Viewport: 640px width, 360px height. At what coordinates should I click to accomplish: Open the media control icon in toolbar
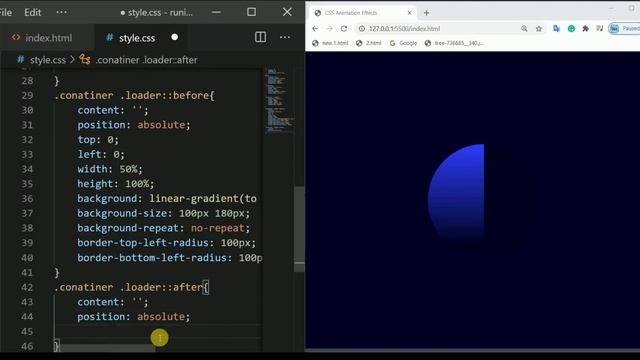pyautogui.click(x=600, y=29)
